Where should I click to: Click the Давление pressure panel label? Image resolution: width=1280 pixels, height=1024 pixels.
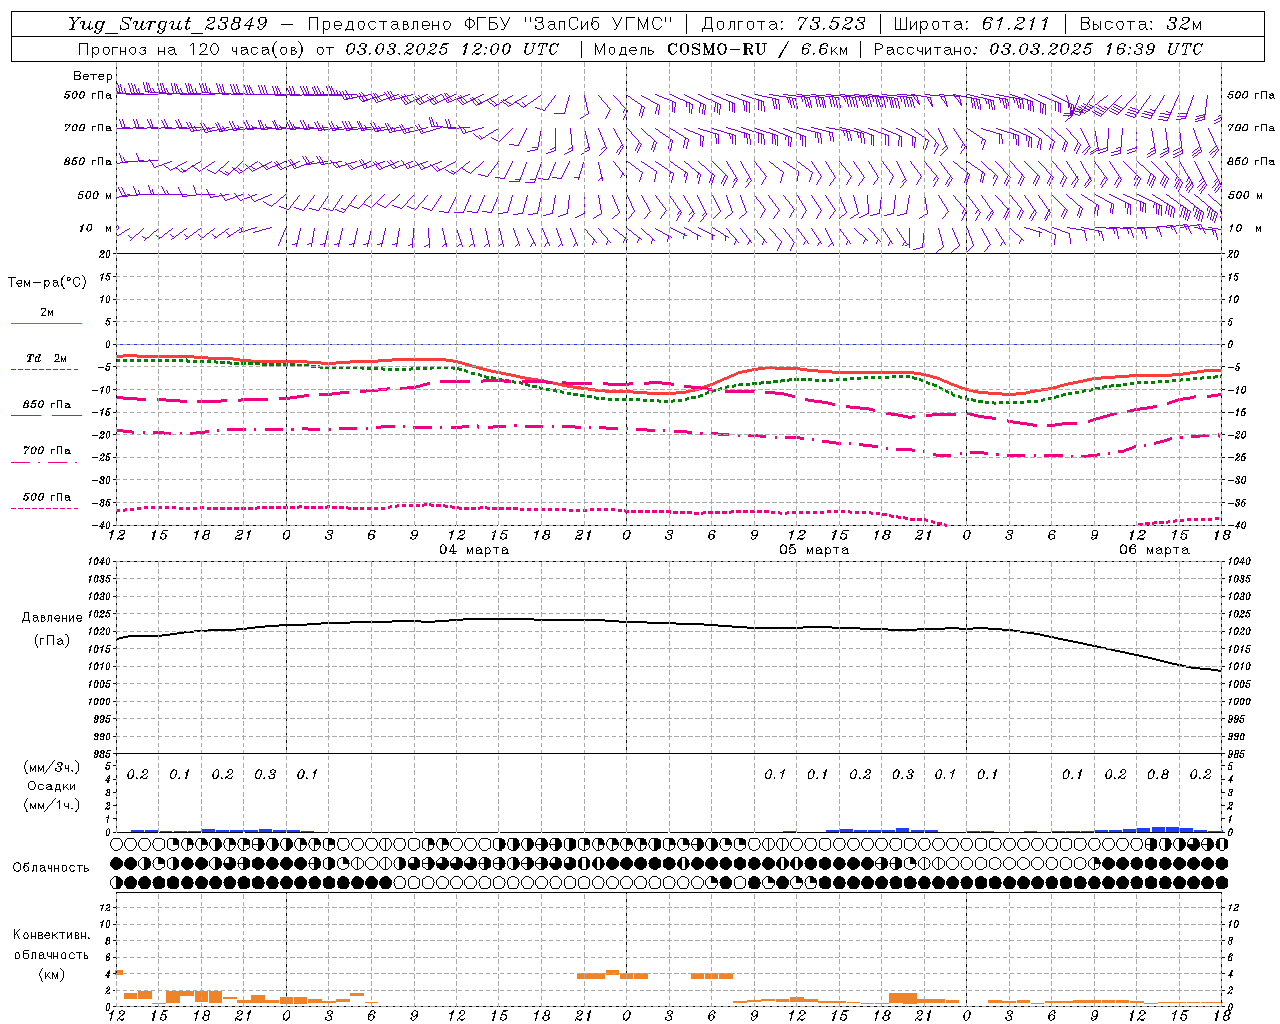click(x=52, y=618)
